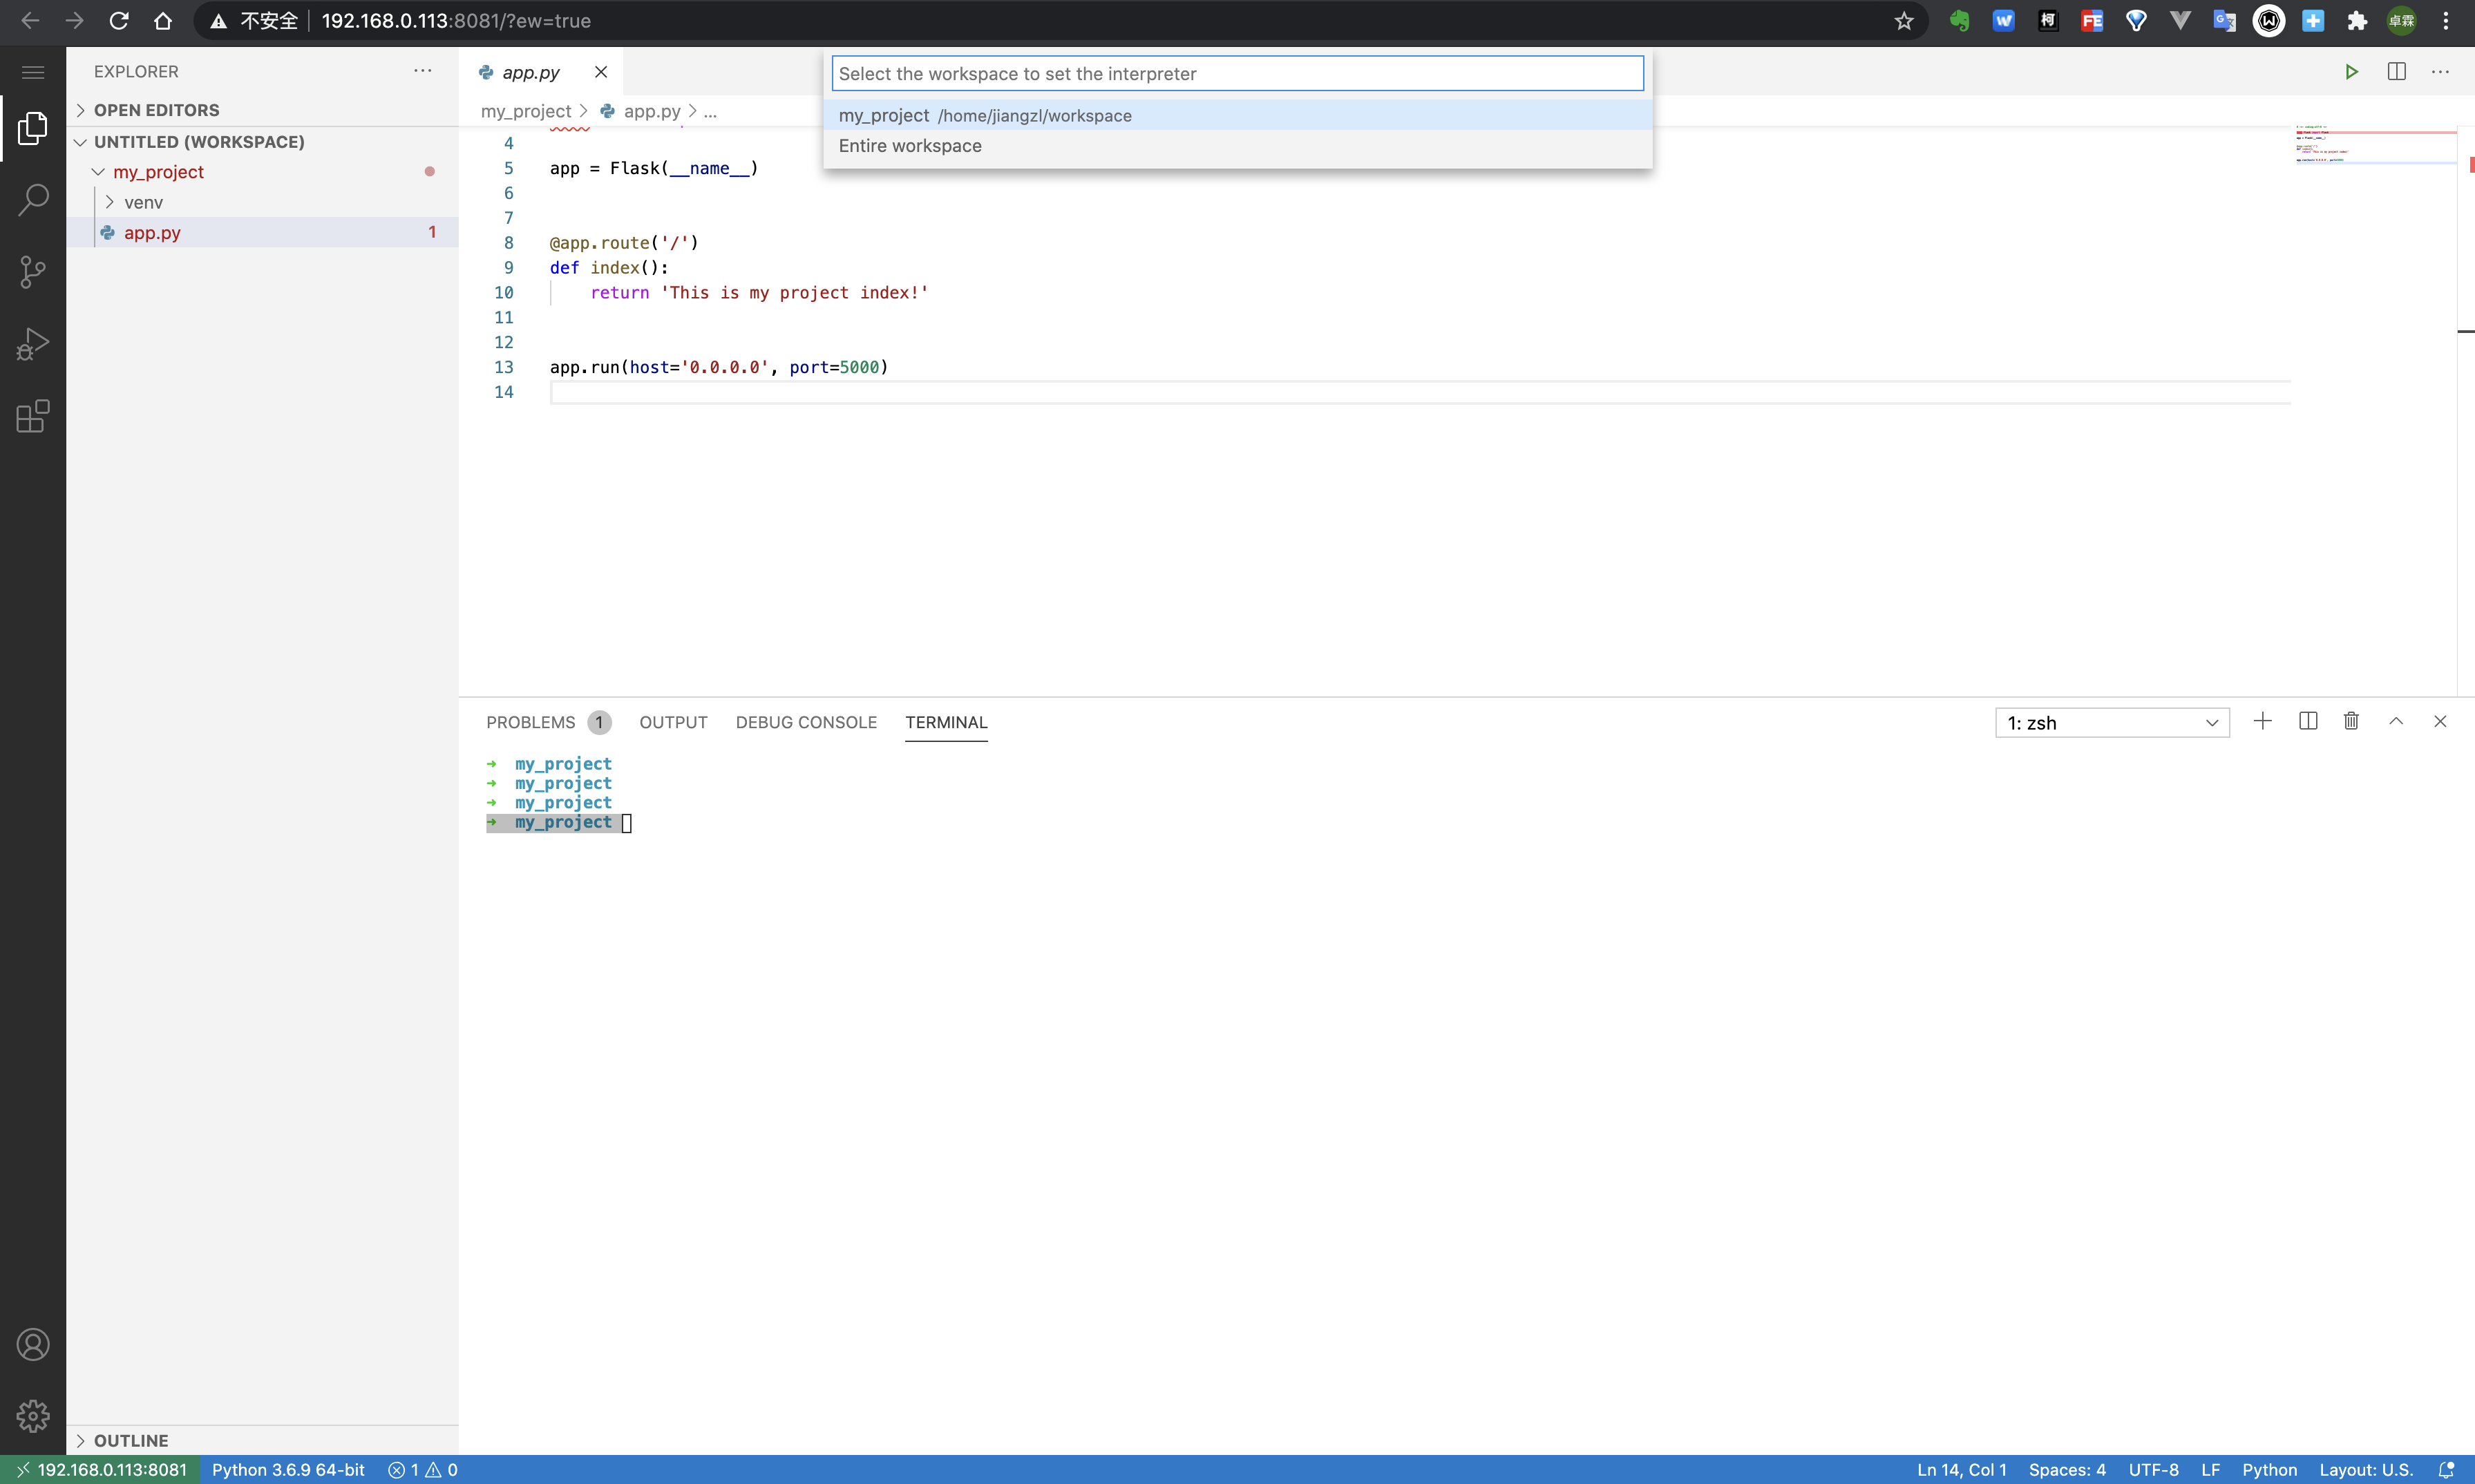
Task: Open the Accounts menu icon
Action: point(33,1344)
